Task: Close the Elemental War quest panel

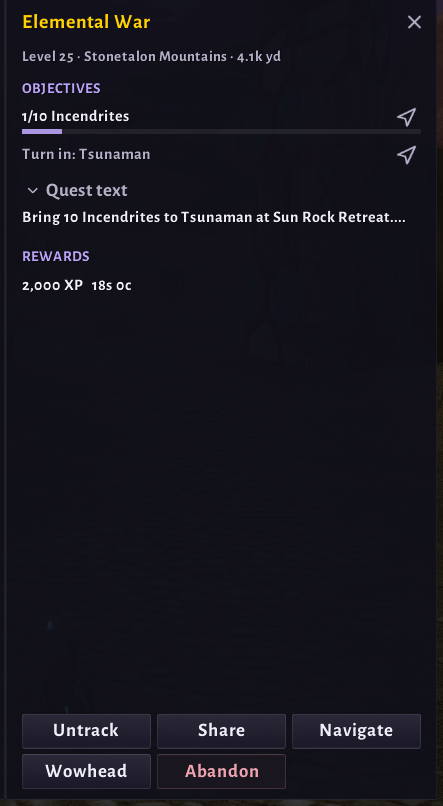Action: pos(414,22)
